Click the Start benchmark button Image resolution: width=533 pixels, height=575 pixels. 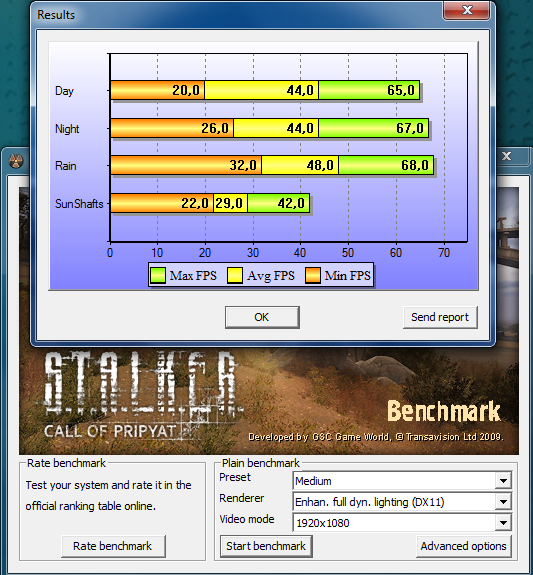point(266,546)
